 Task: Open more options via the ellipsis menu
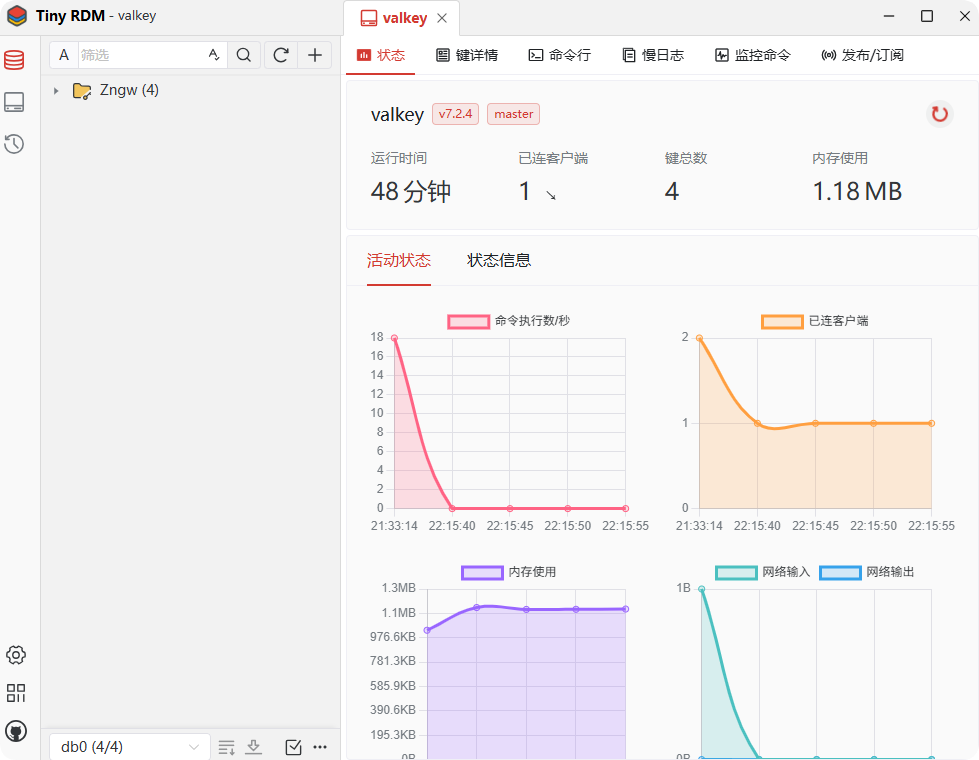[320, 747]
